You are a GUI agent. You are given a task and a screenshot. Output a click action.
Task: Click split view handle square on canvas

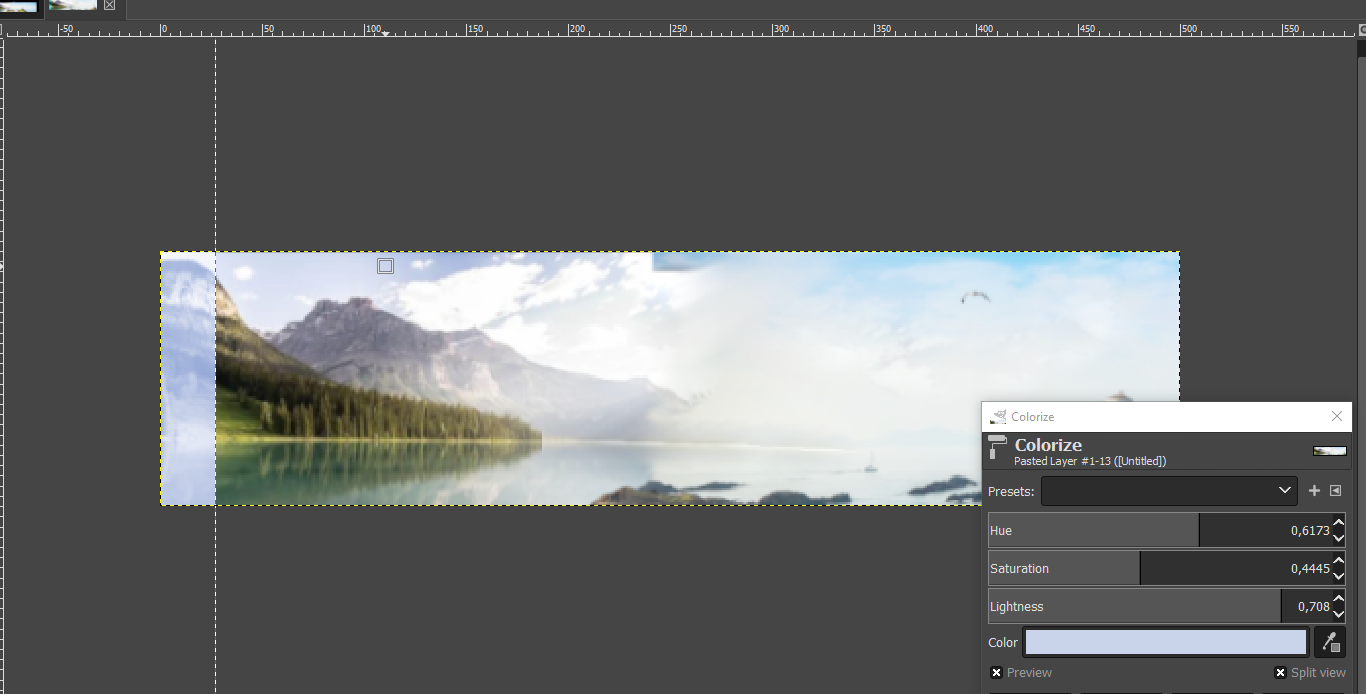[x=385, y=266]
